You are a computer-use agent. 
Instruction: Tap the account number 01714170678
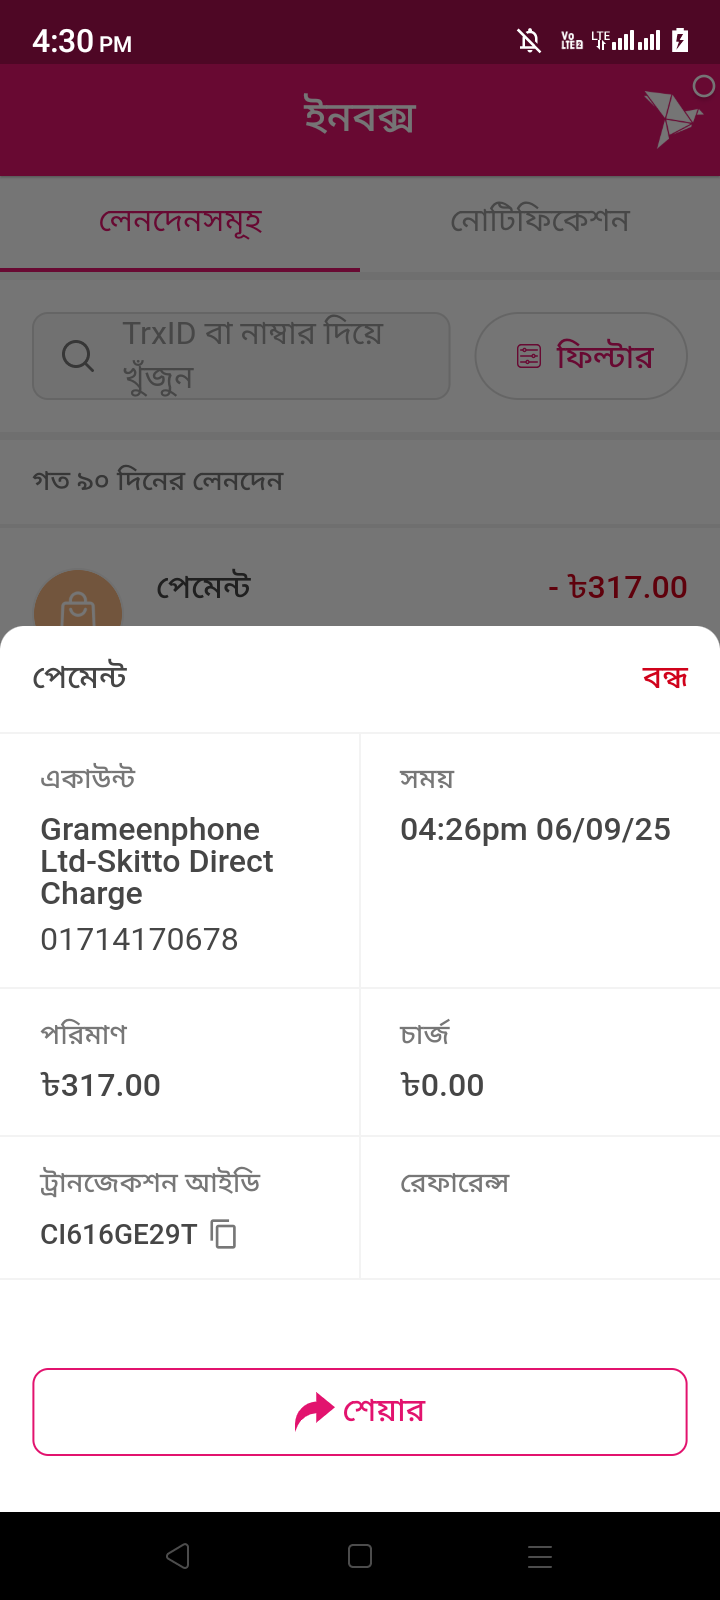pos(139,939)
